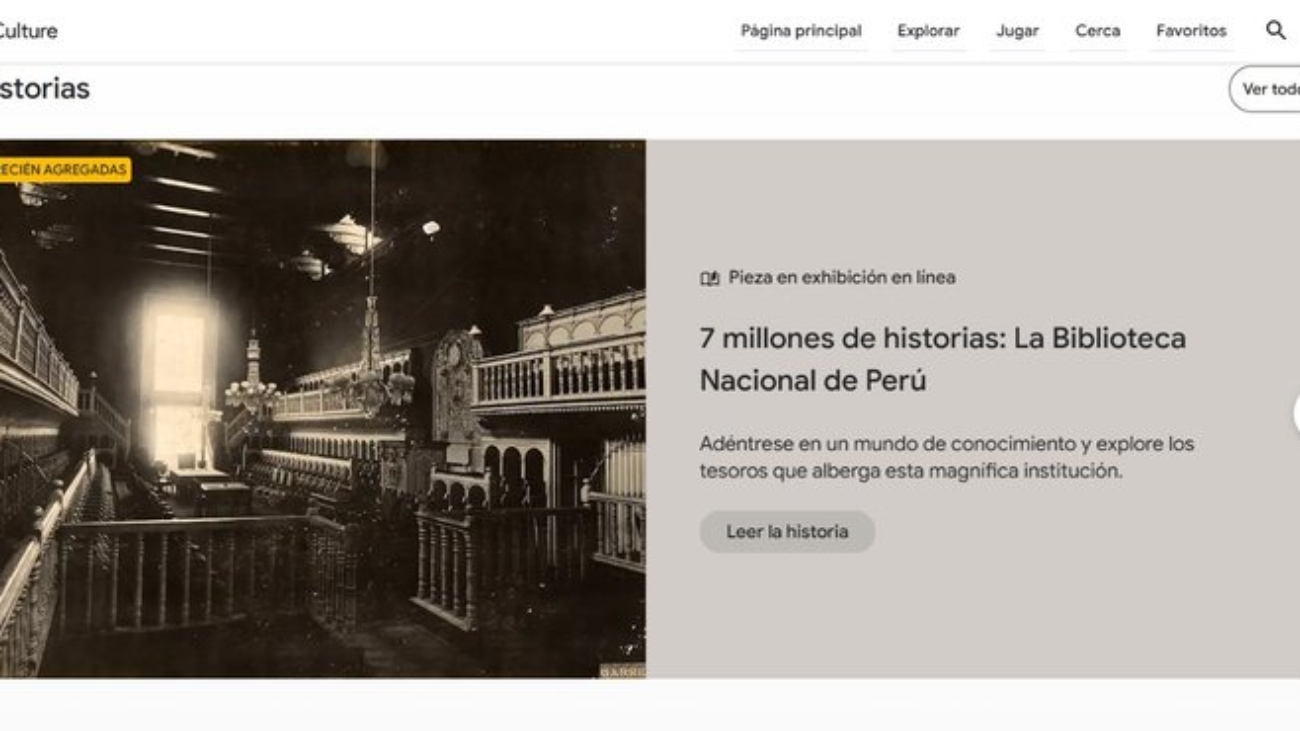Image resolution: width=1300 pixels, height=731 pixels.
Task: Open the Cerca nav item
Action: pyautogui.click(x=1097, y=31)
